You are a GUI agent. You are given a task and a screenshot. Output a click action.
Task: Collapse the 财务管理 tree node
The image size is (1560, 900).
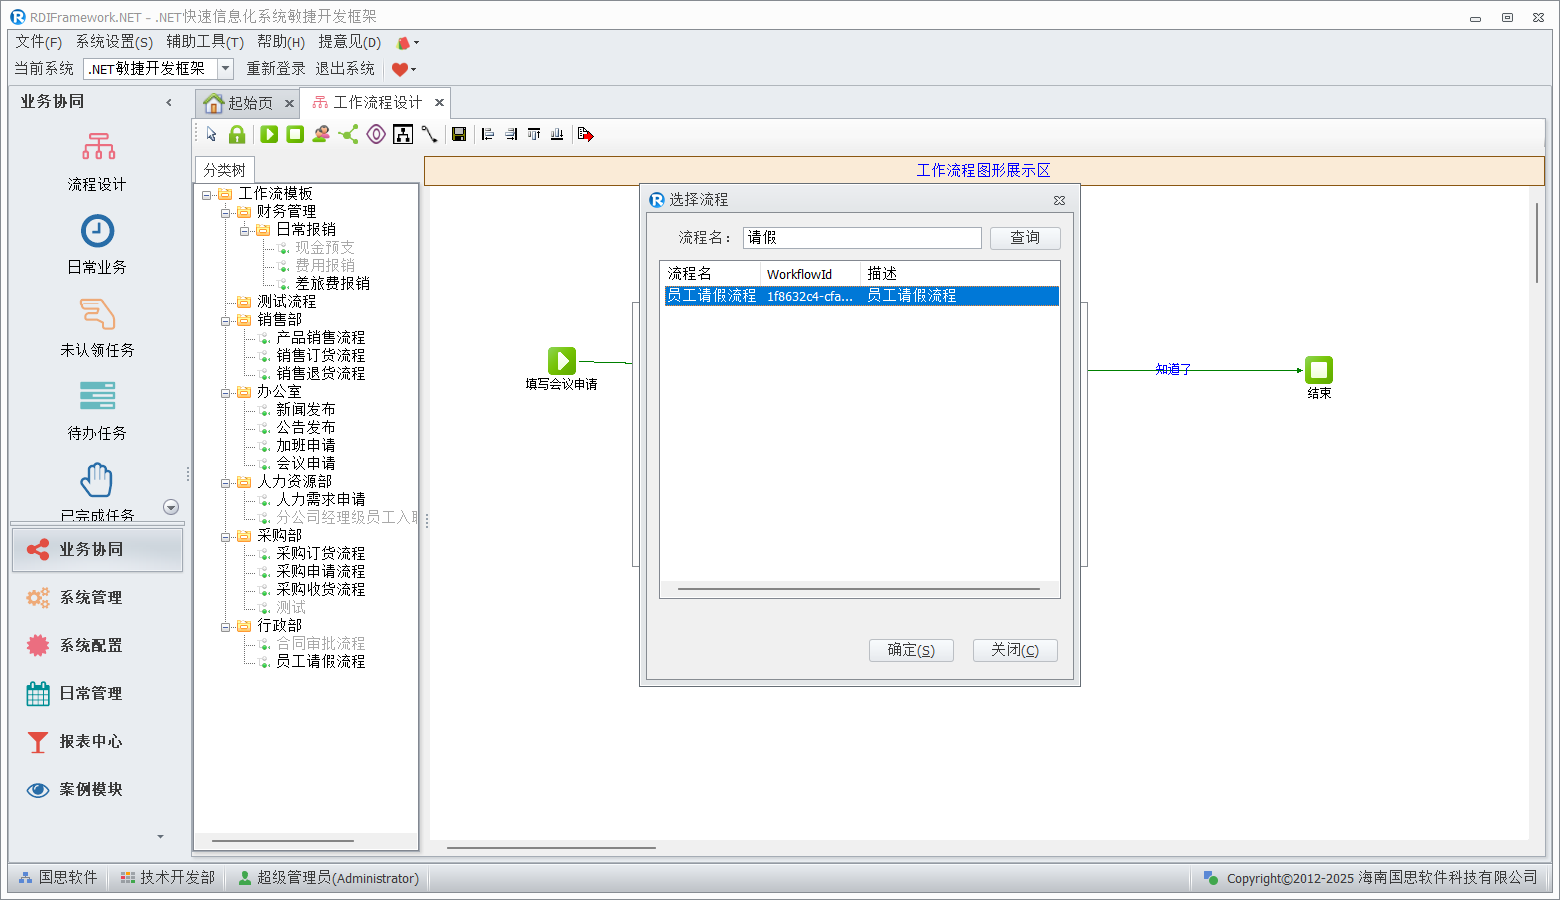[226, 212]
